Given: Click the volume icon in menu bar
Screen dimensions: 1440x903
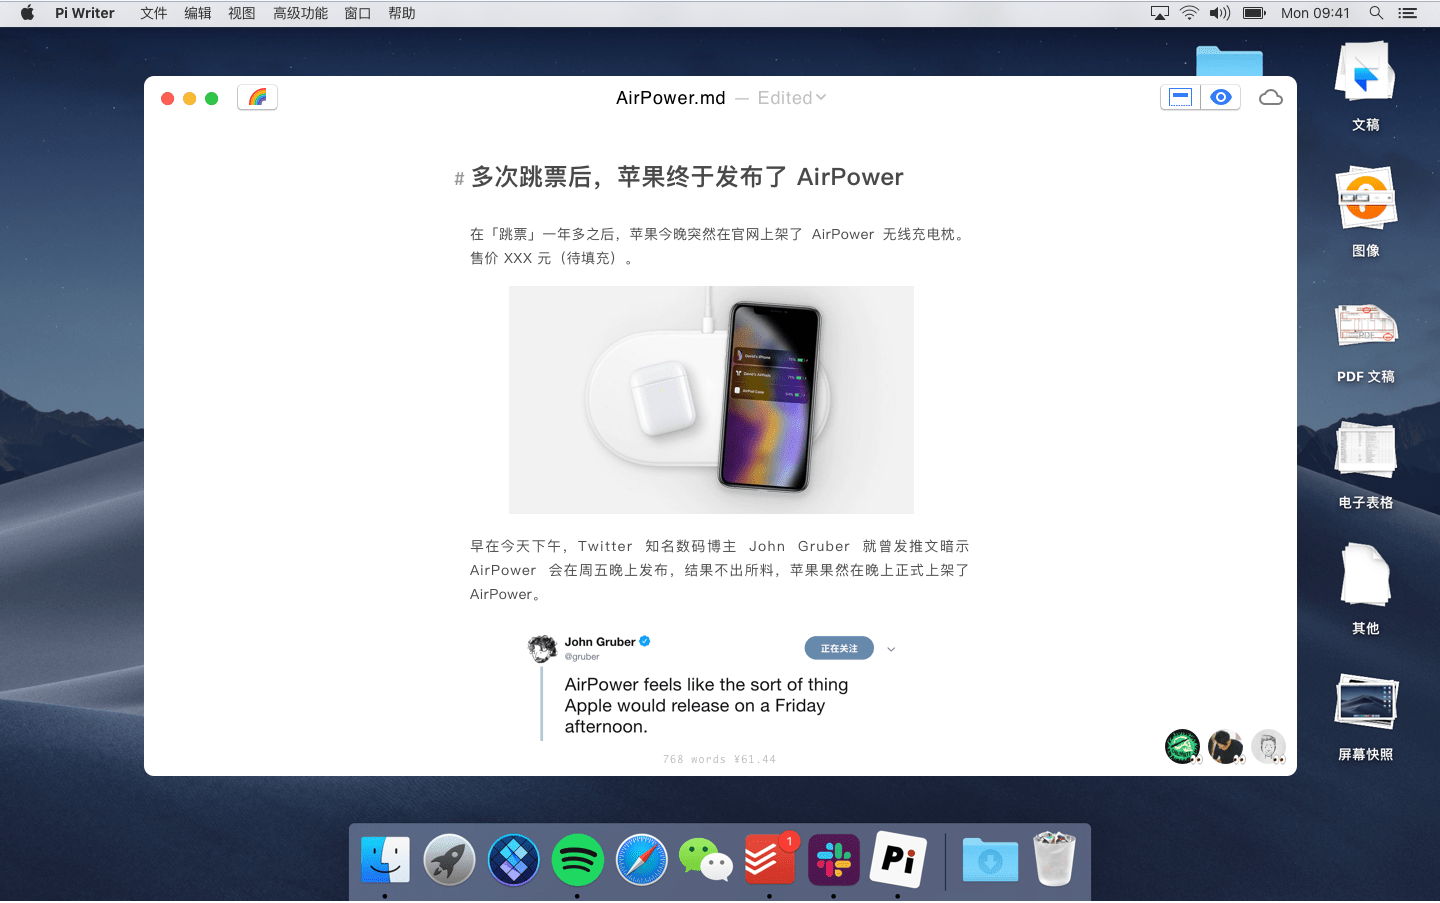Looking at the screenshot, I should [1220, 13].
